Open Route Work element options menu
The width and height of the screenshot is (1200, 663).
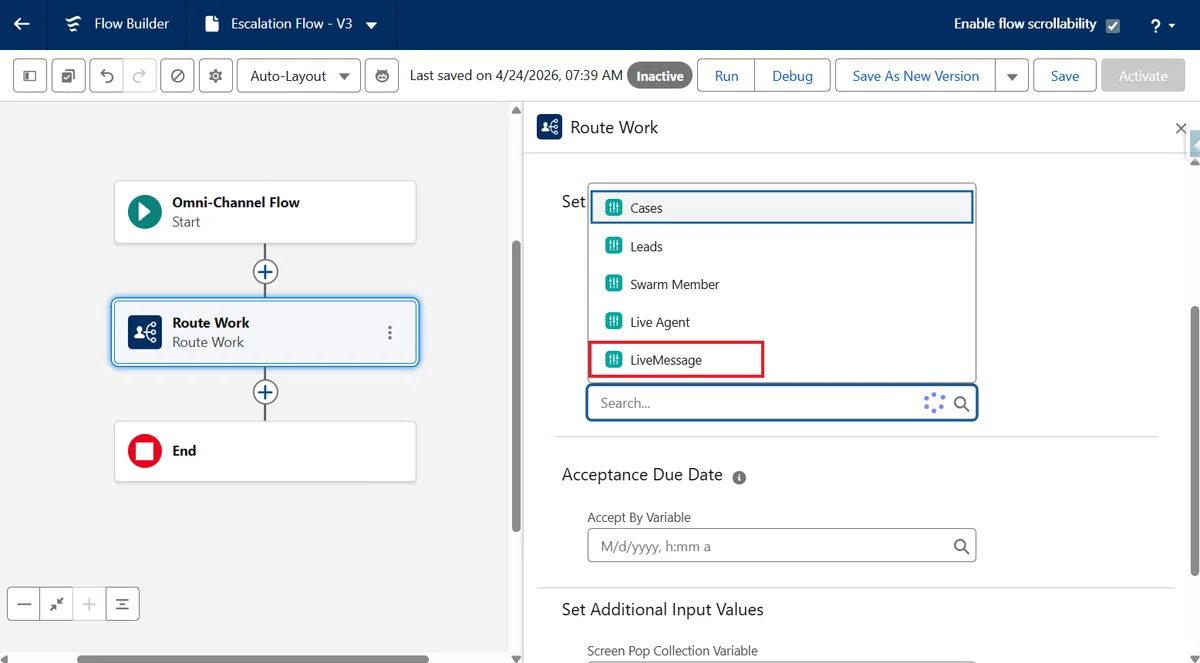390,333
